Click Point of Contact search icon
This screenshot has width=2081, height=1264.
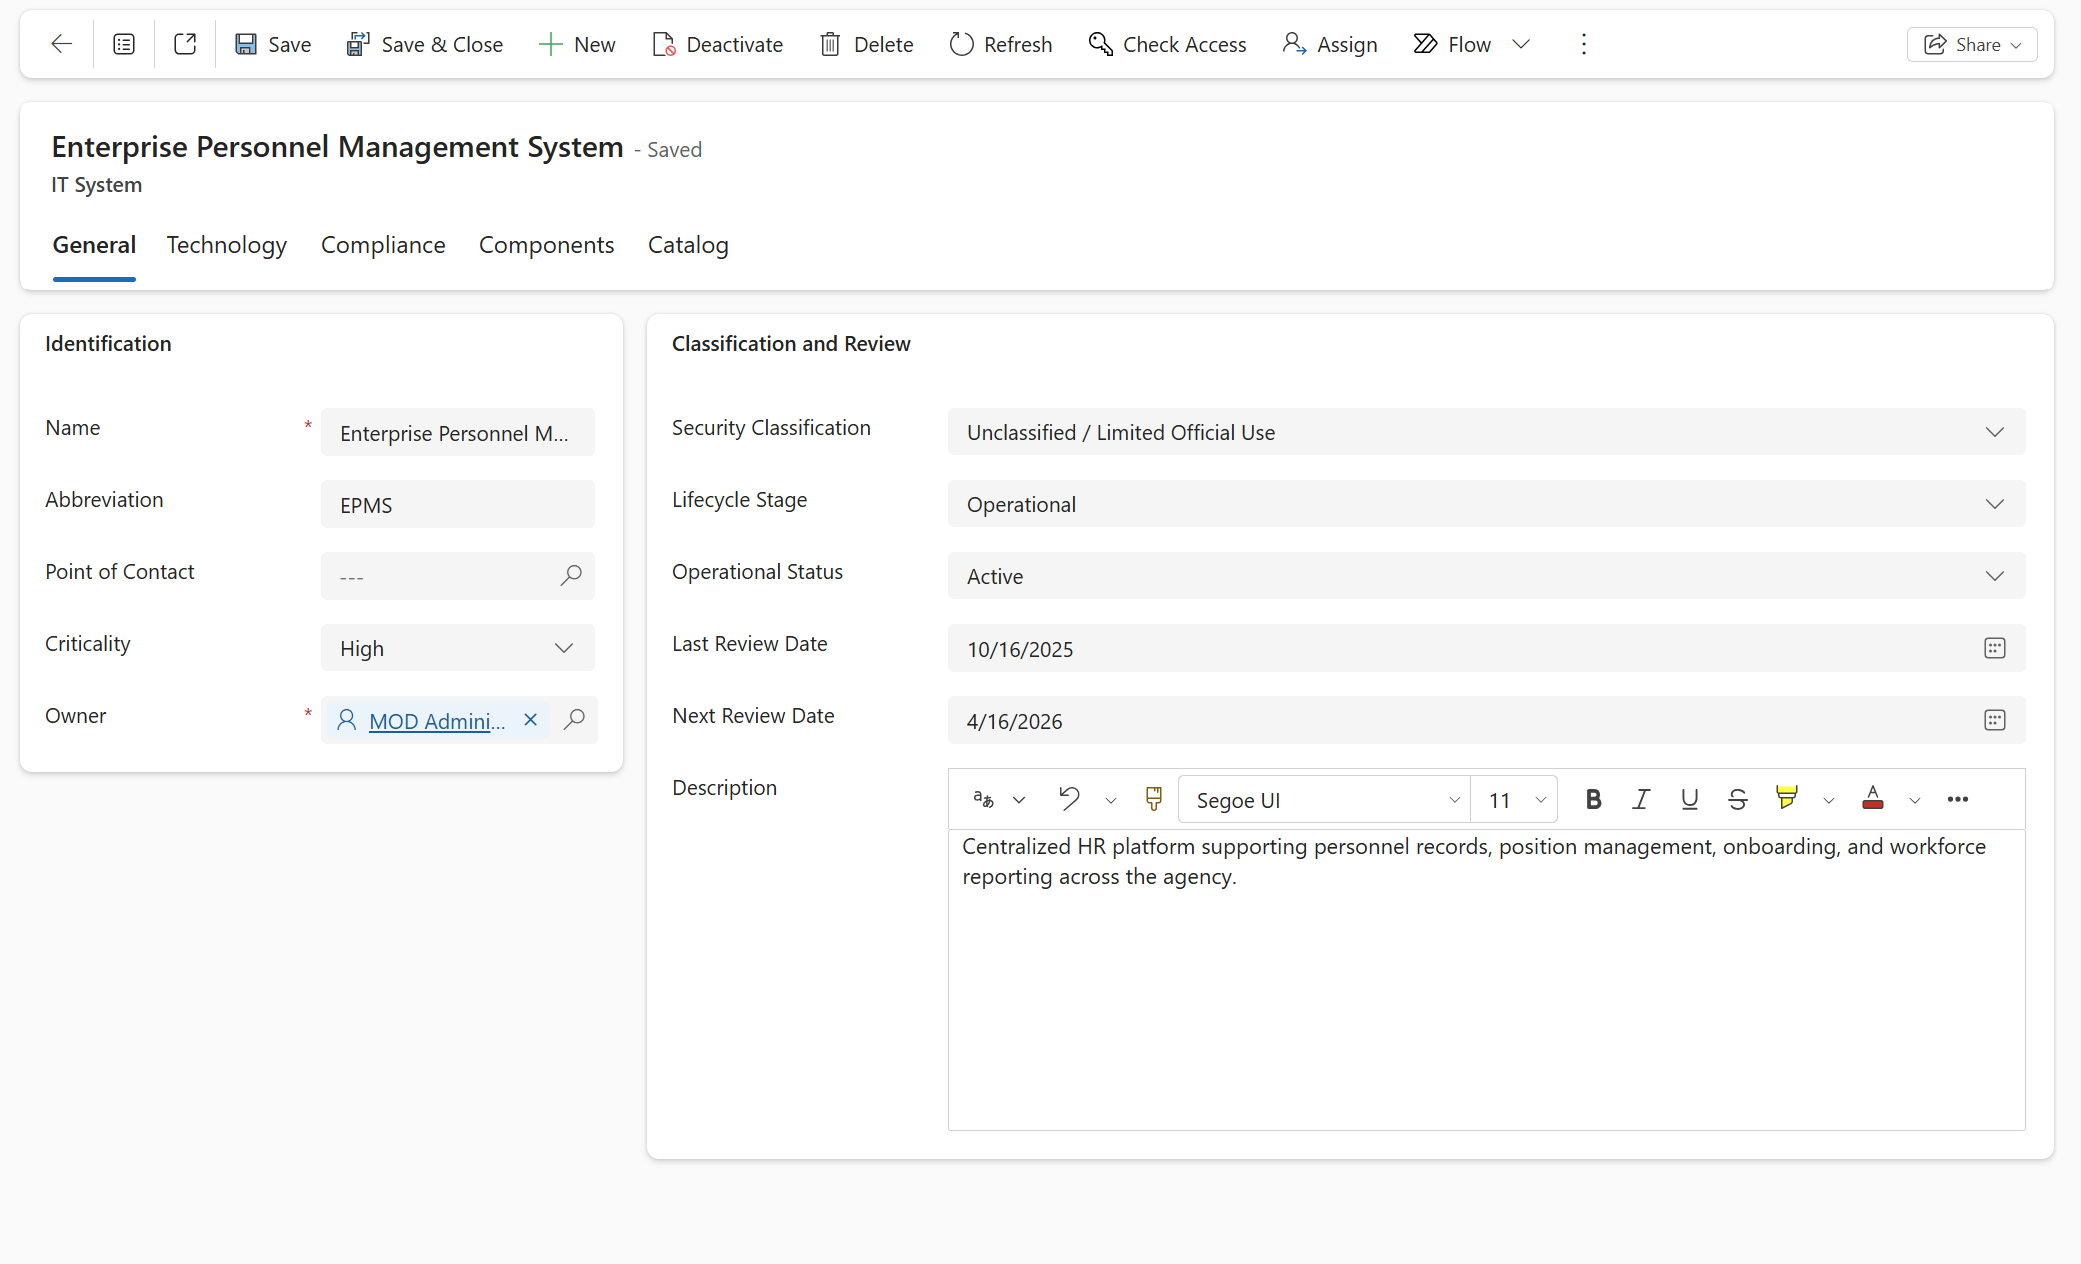click(571, 576)
